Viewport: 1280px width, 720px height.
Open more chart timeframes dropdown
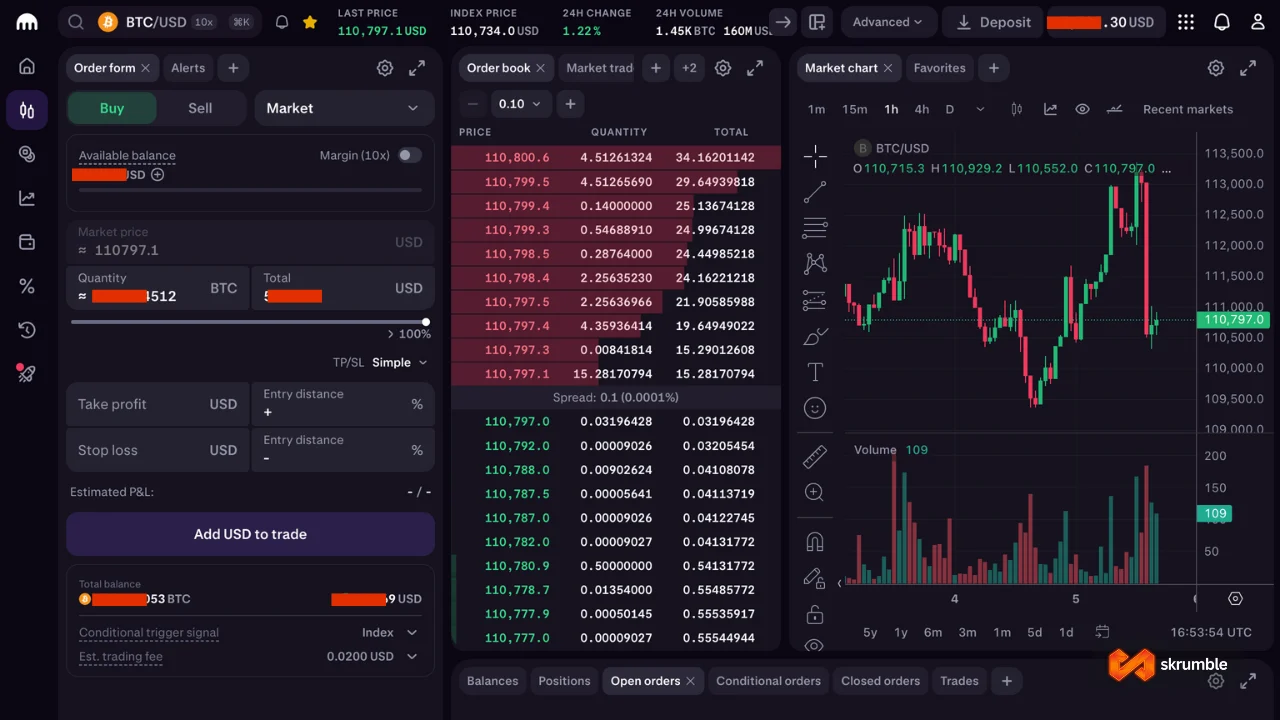coord(980,109)
